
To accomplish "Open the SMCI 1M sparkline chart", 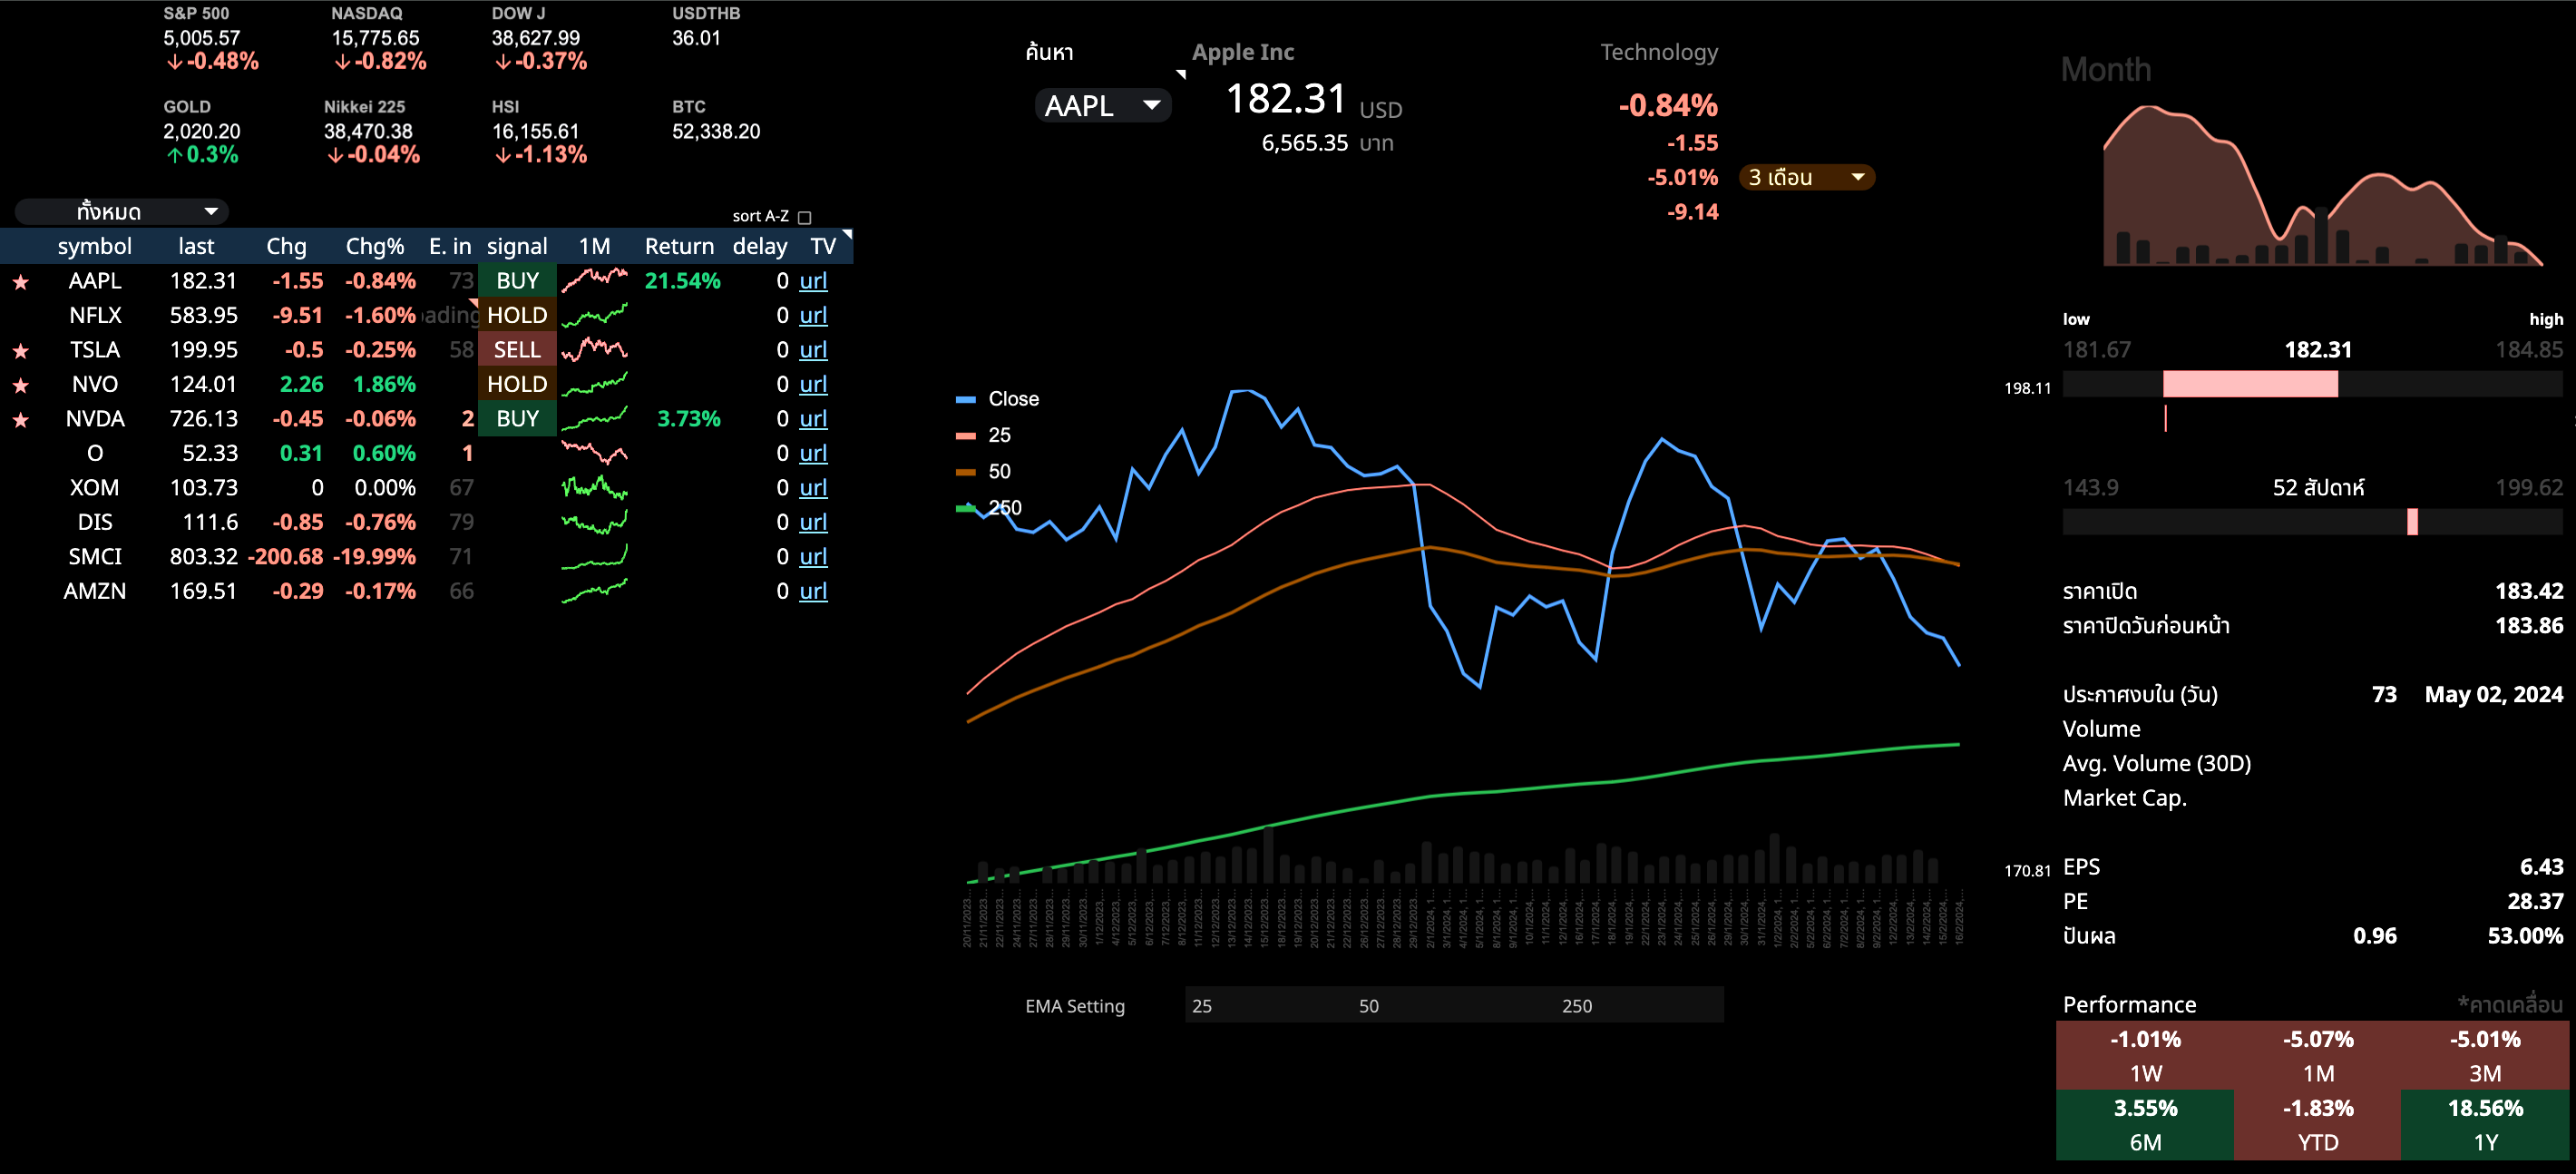I will pyautogui.click(x=594, y=556).
